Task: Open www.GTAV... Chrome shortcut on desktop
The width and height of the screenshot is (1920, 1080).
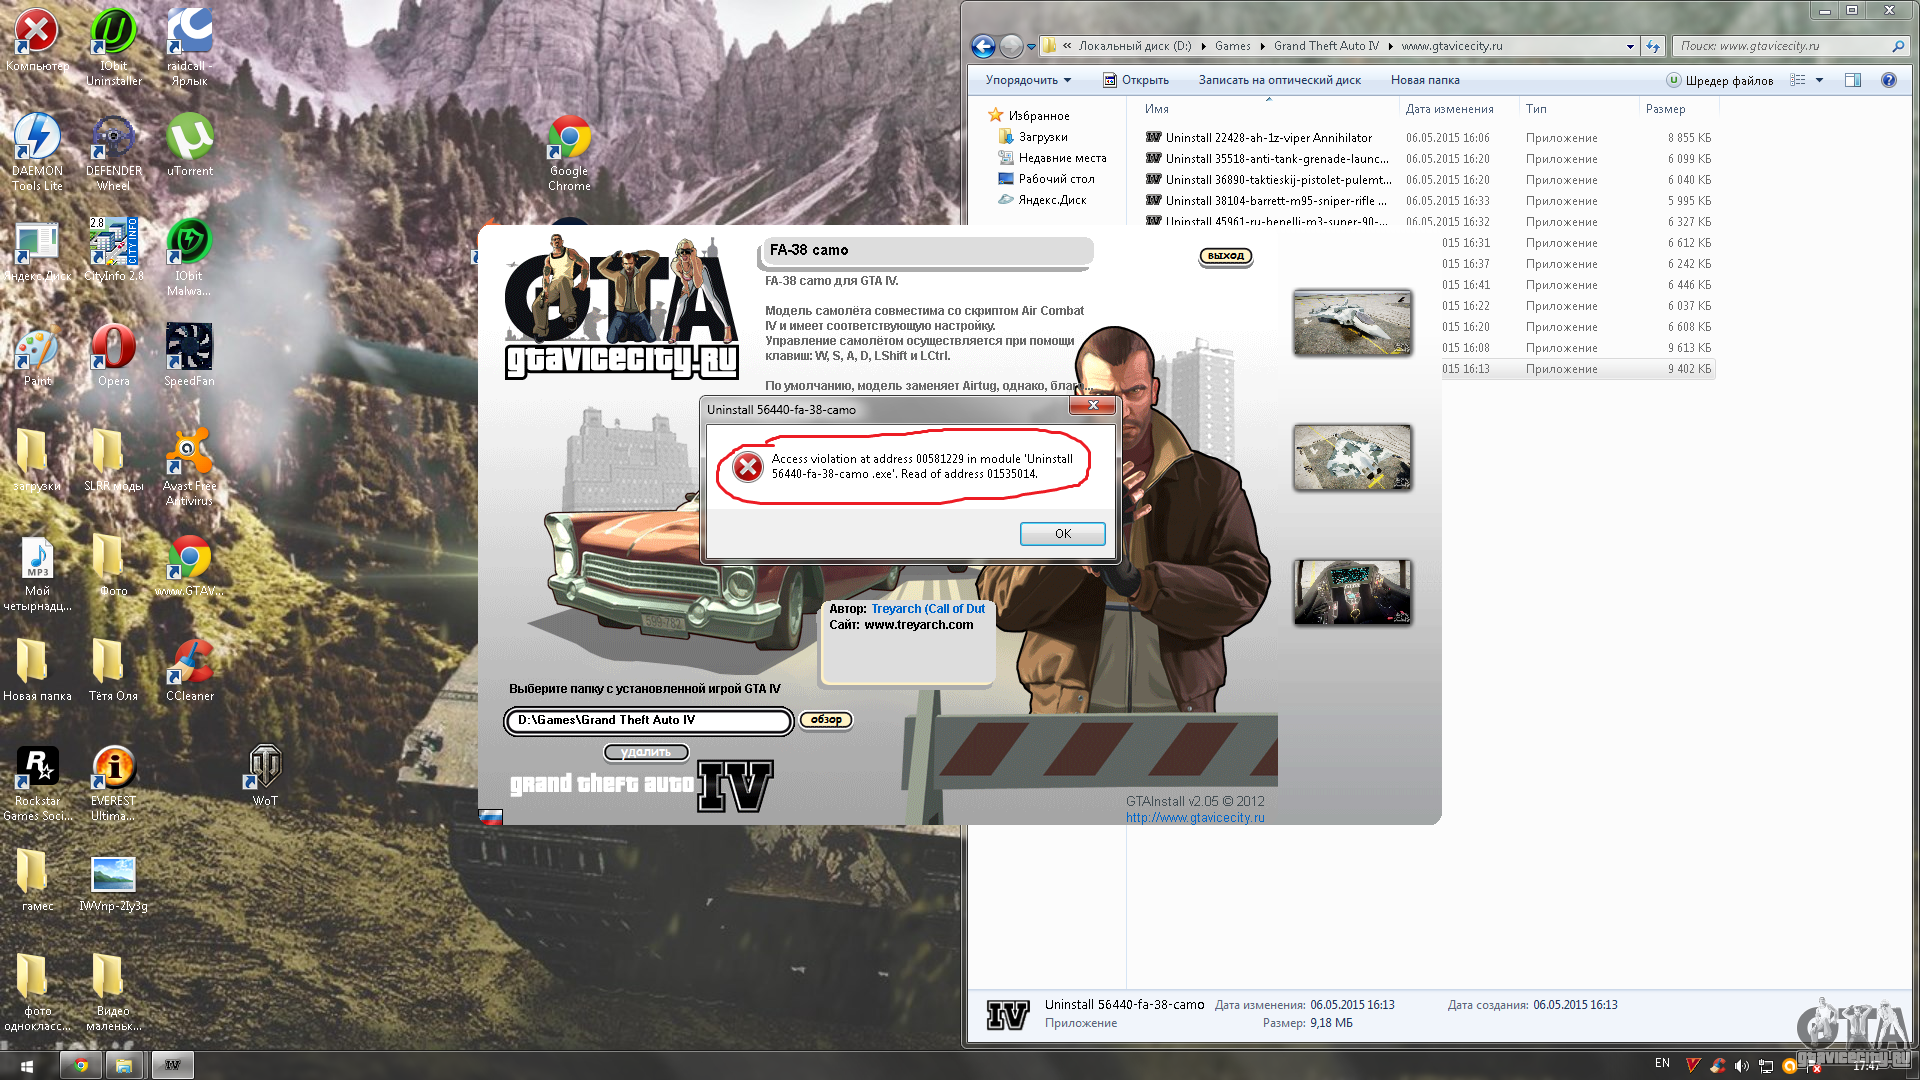Action: click(189, 565)
